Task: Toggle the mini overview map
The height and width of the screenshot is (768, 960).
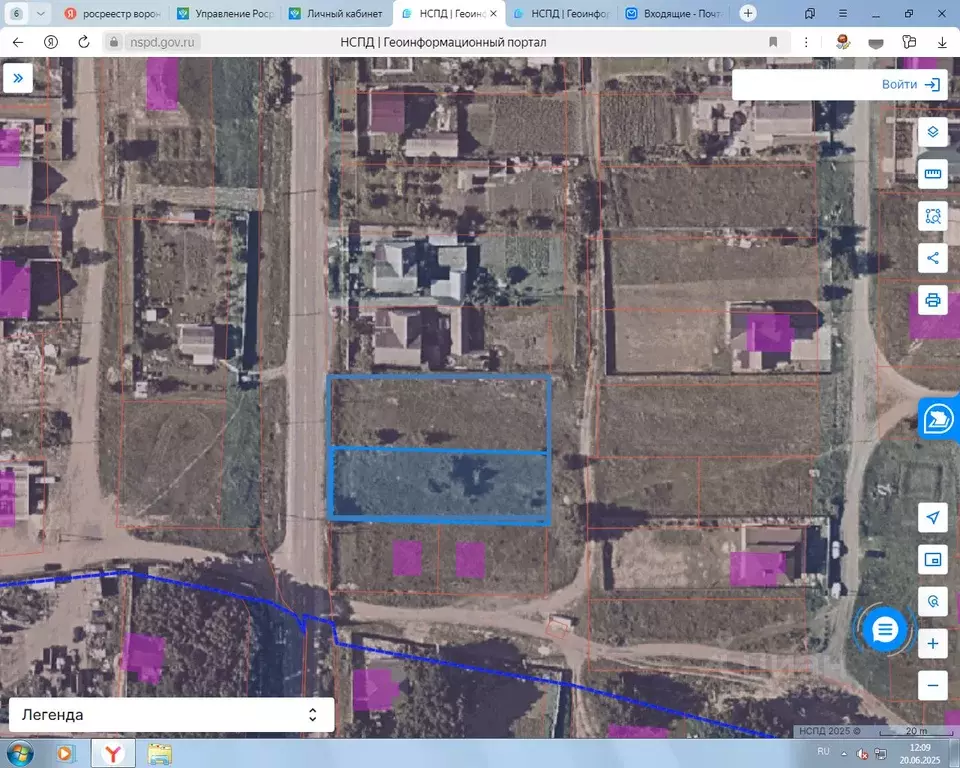Action: [932, 559]
